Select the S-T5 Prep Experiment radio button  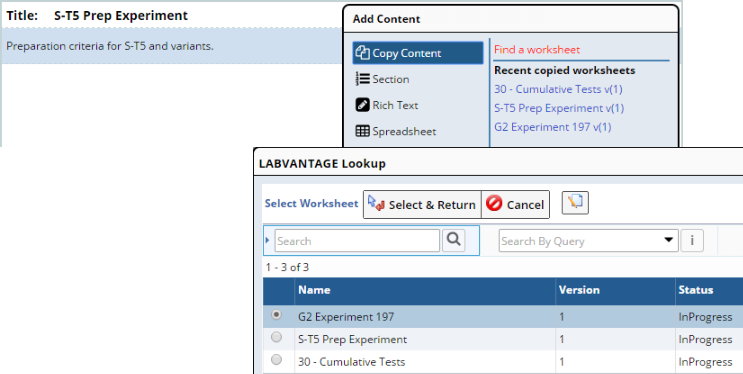pyautogui.click(x=276, y=337)
